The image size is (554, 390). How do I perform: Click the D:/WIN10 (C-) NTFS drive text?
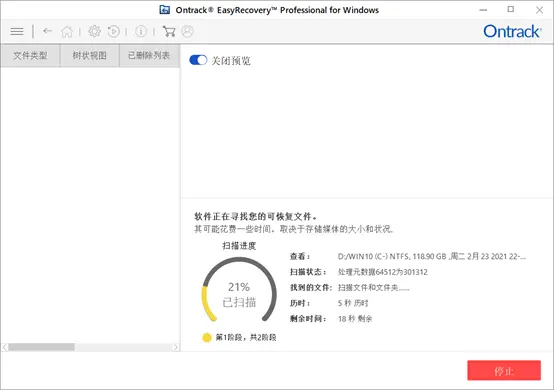[x=432, y=256]
